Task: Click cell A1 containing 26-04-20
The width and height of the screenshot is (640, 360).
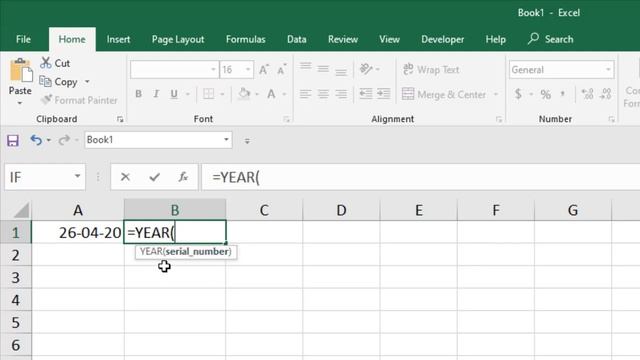Action: (x=78, y=232)
